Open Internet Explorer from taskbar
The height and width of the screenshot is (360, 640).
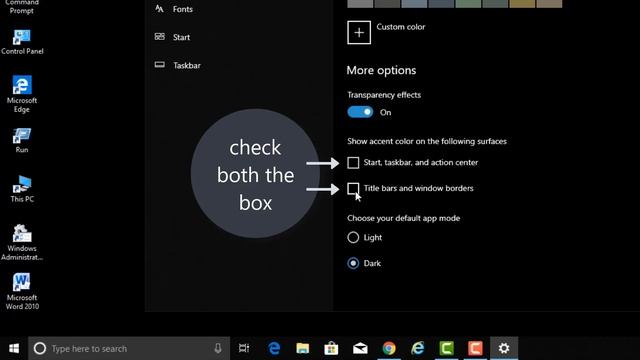418,348
